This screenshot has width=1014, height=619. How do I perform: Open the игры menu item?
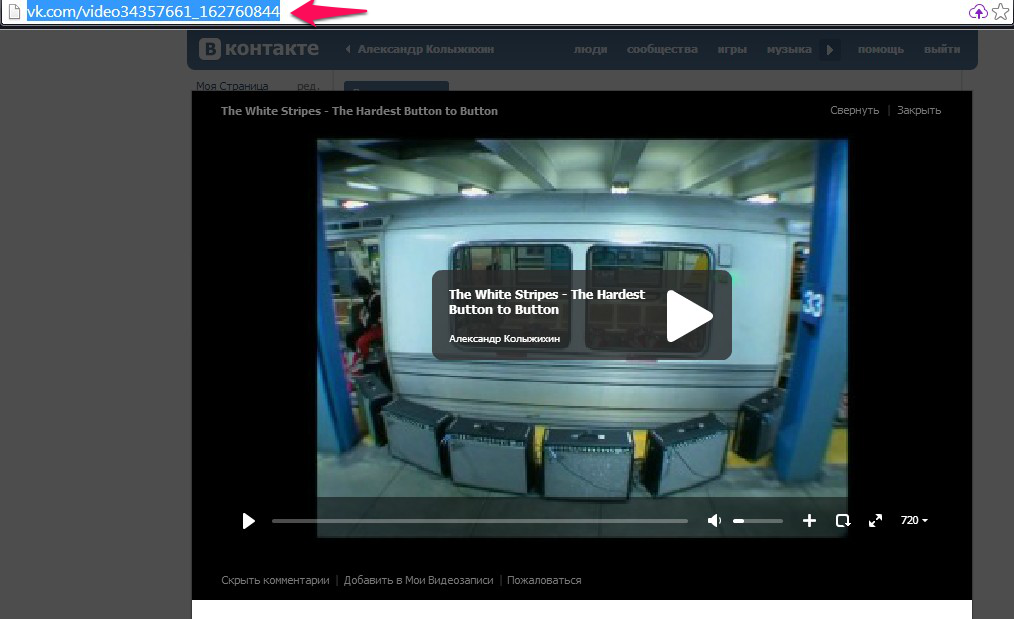[731, 49]
